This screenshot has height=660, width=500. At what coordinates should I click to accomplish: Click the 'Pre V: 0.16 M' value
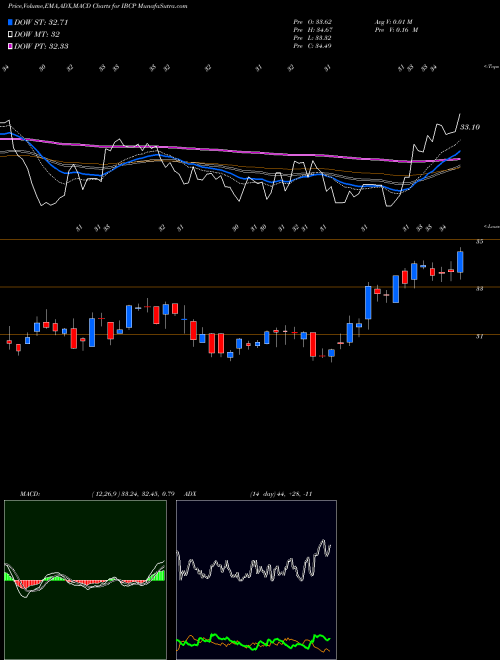click(x=396, y=30)
